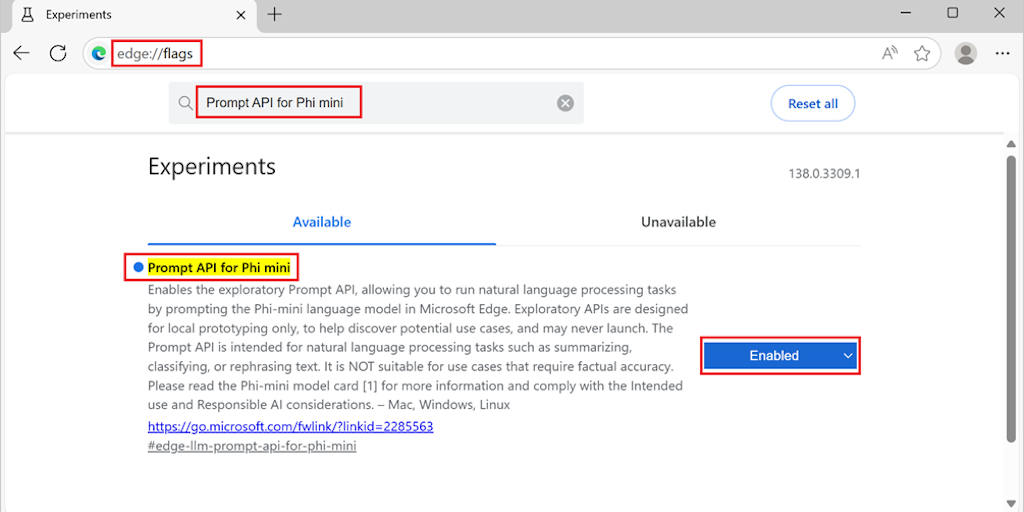Image resolution: width=1024 pixels, height=512 pixels.
Task: Reload the page with the refresh icon
Action: (59, 54)
